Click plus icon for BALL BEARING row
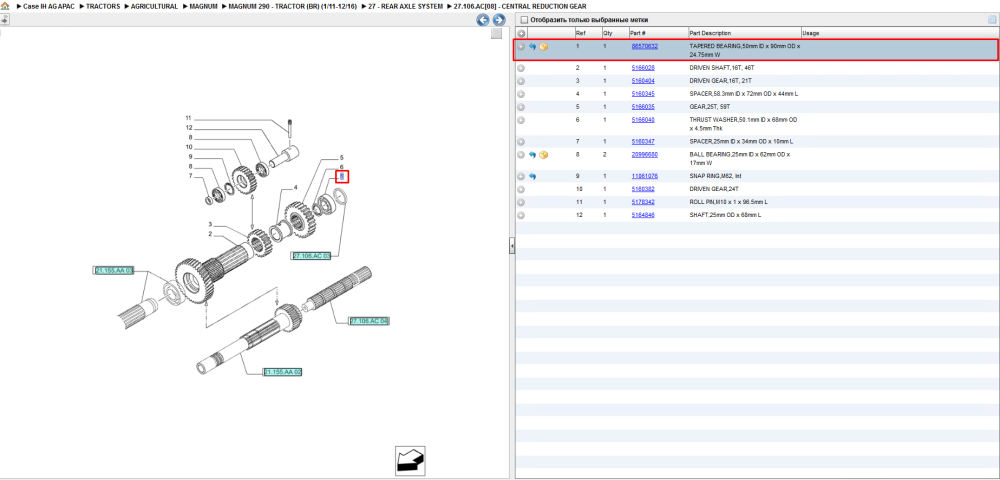The image size is (1000, 480). tap(521, 155)
